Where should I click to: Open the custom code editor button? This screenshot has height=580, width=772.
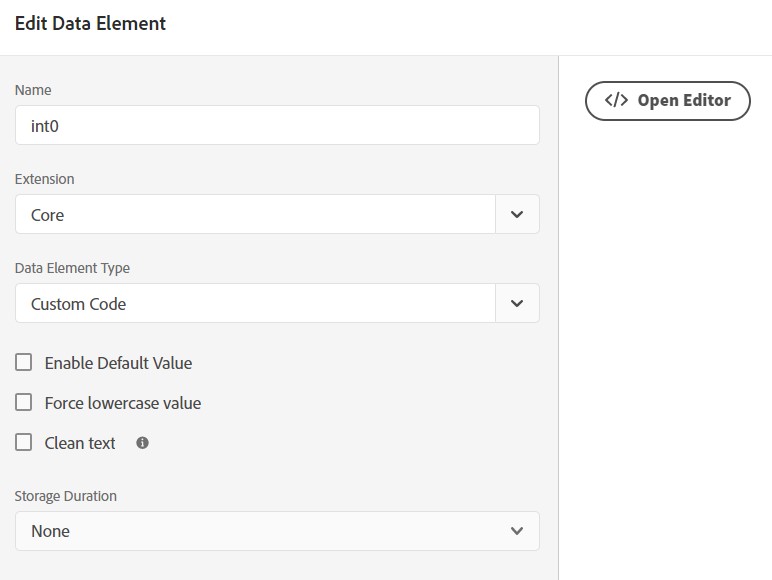coord(667,101)
